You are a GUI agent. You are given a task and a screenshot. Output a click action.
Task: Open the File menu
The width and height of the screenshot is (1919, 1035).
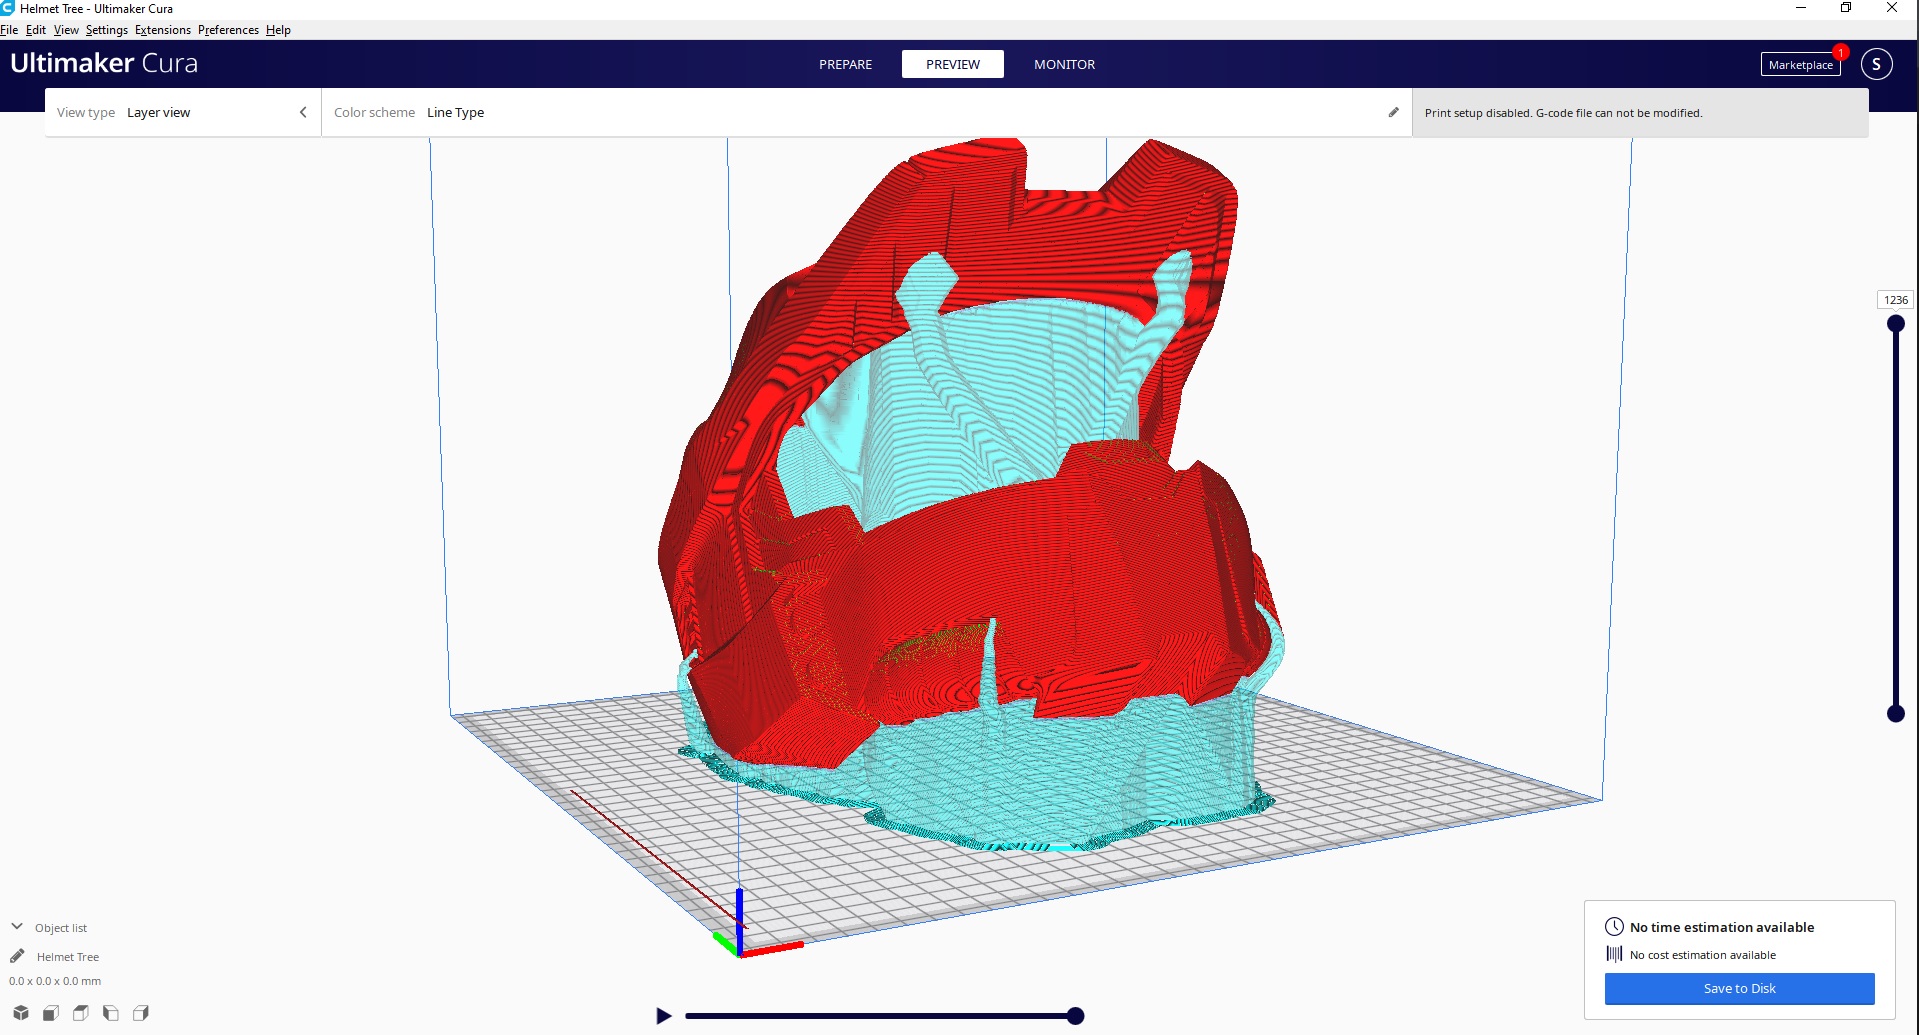[x=9, y=30]
